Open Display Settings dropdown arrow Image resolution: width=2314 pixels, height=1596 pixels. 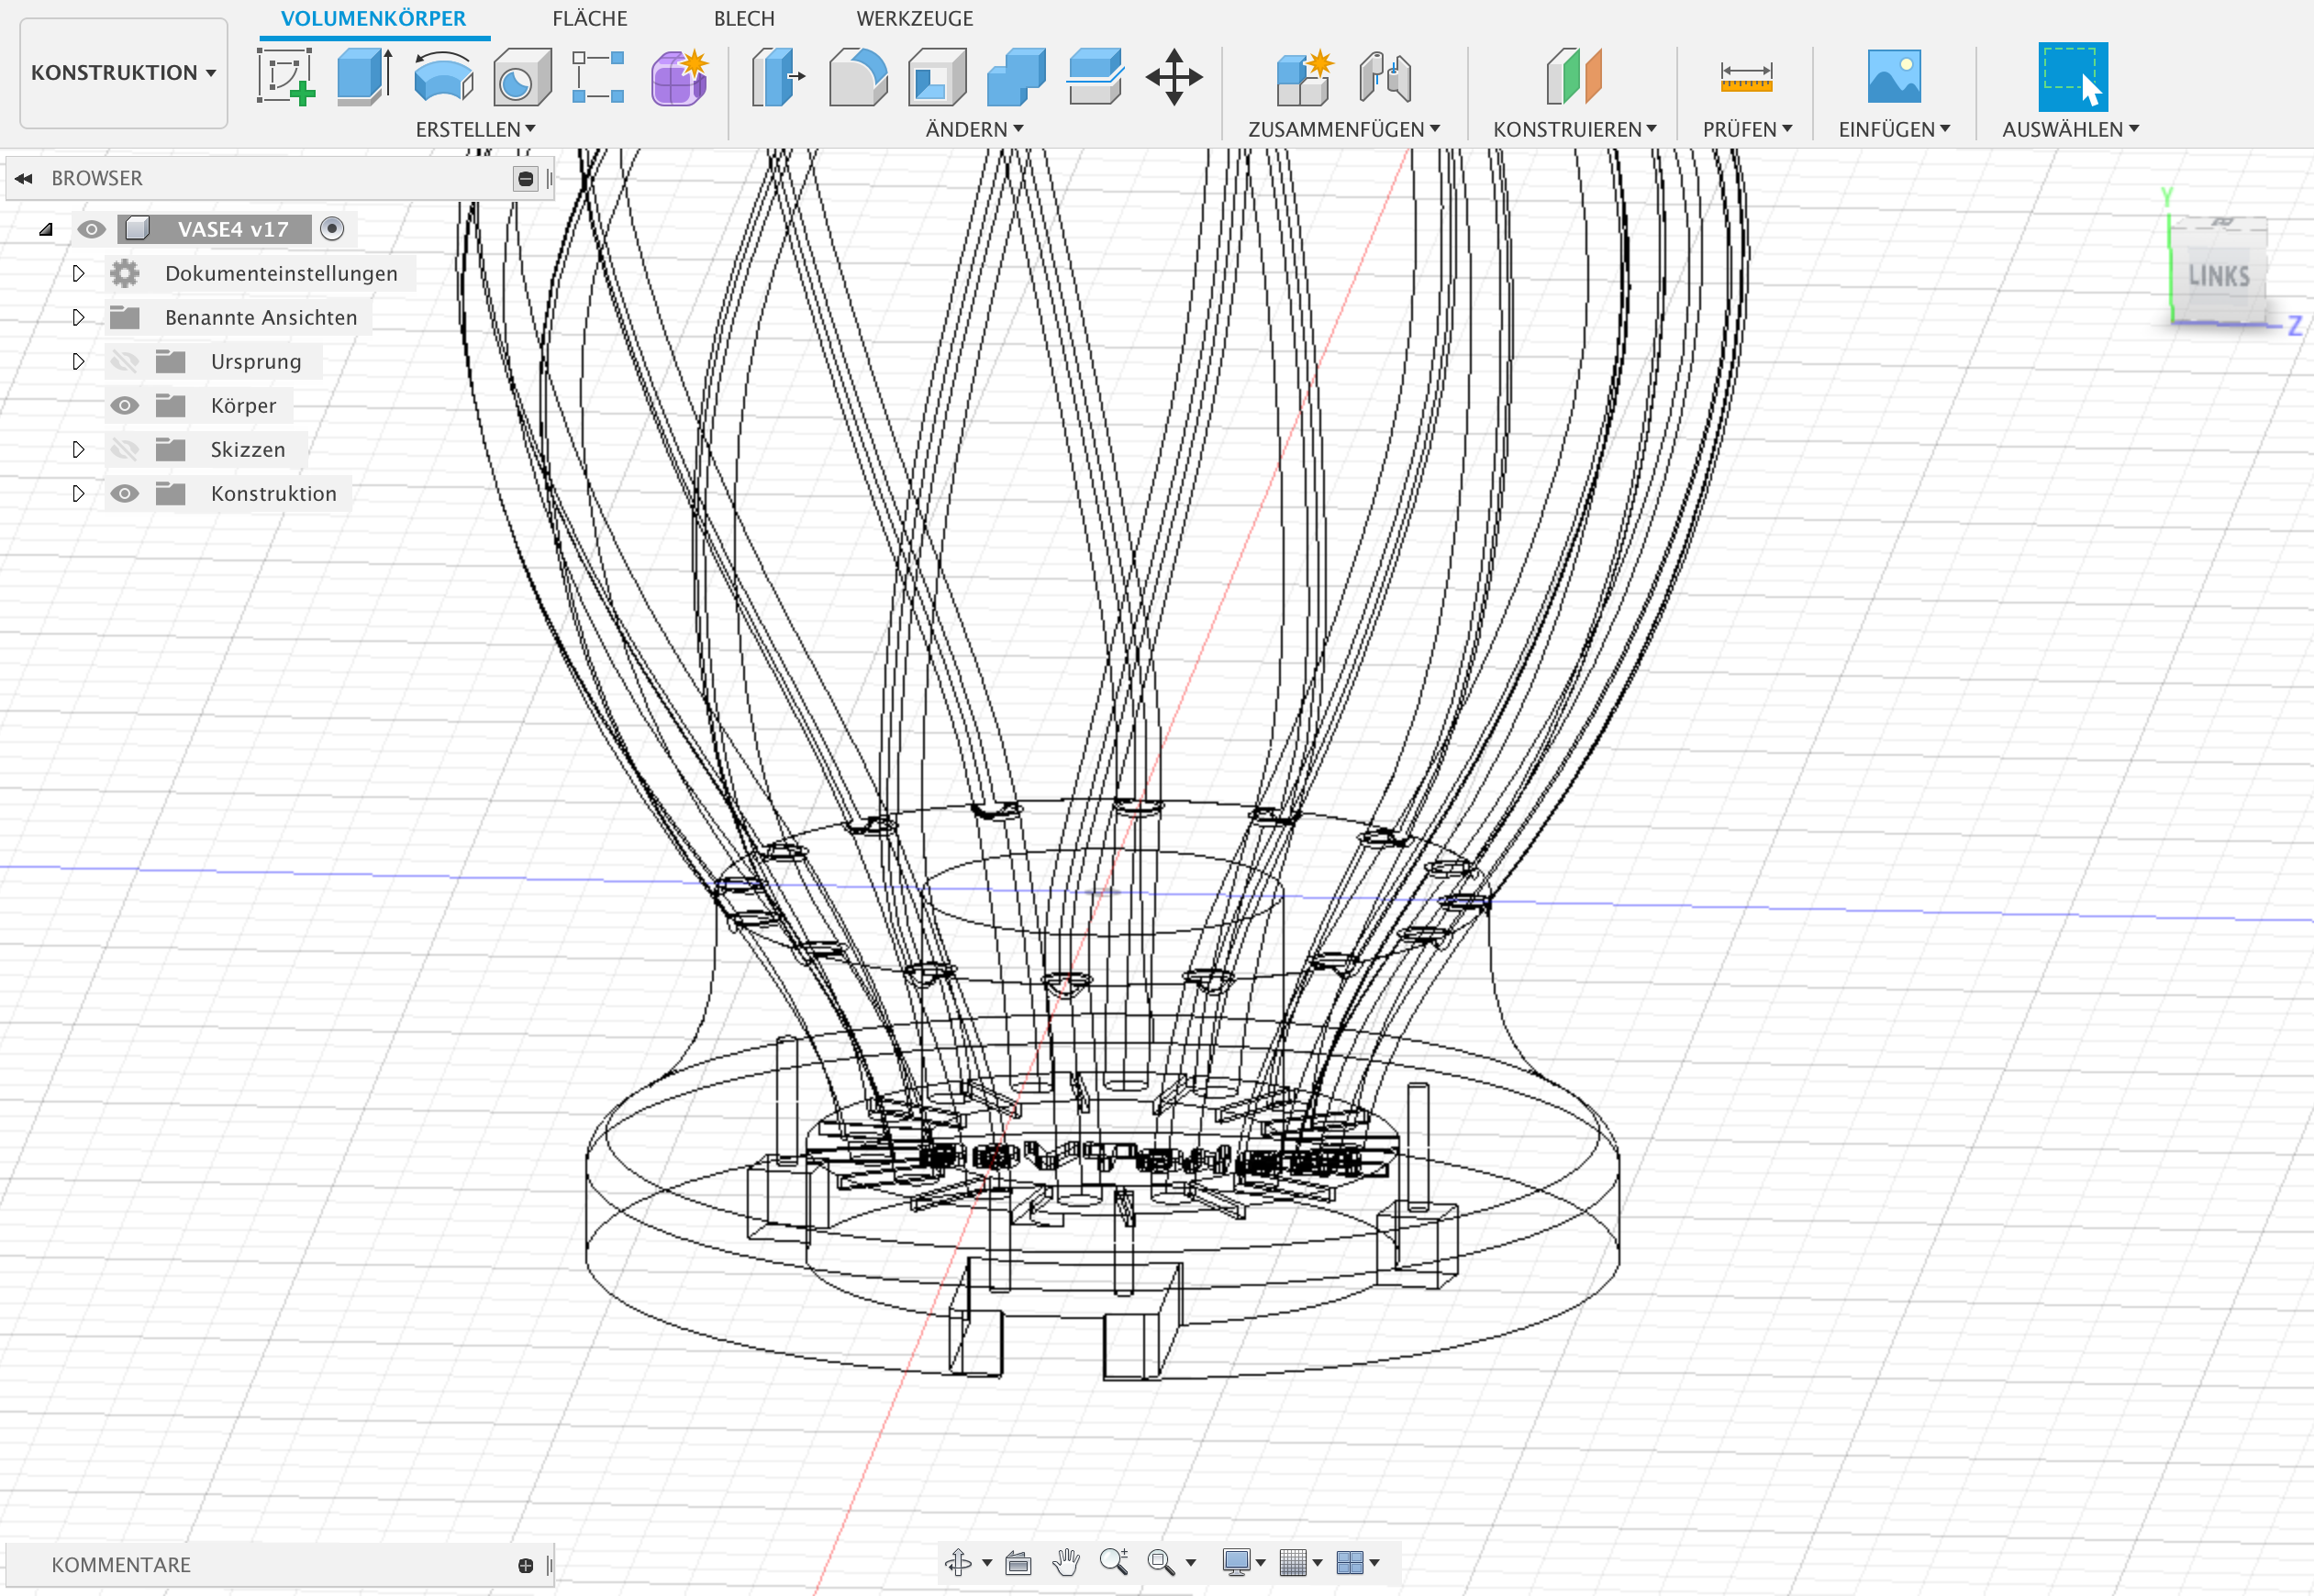[1261, 1562]
